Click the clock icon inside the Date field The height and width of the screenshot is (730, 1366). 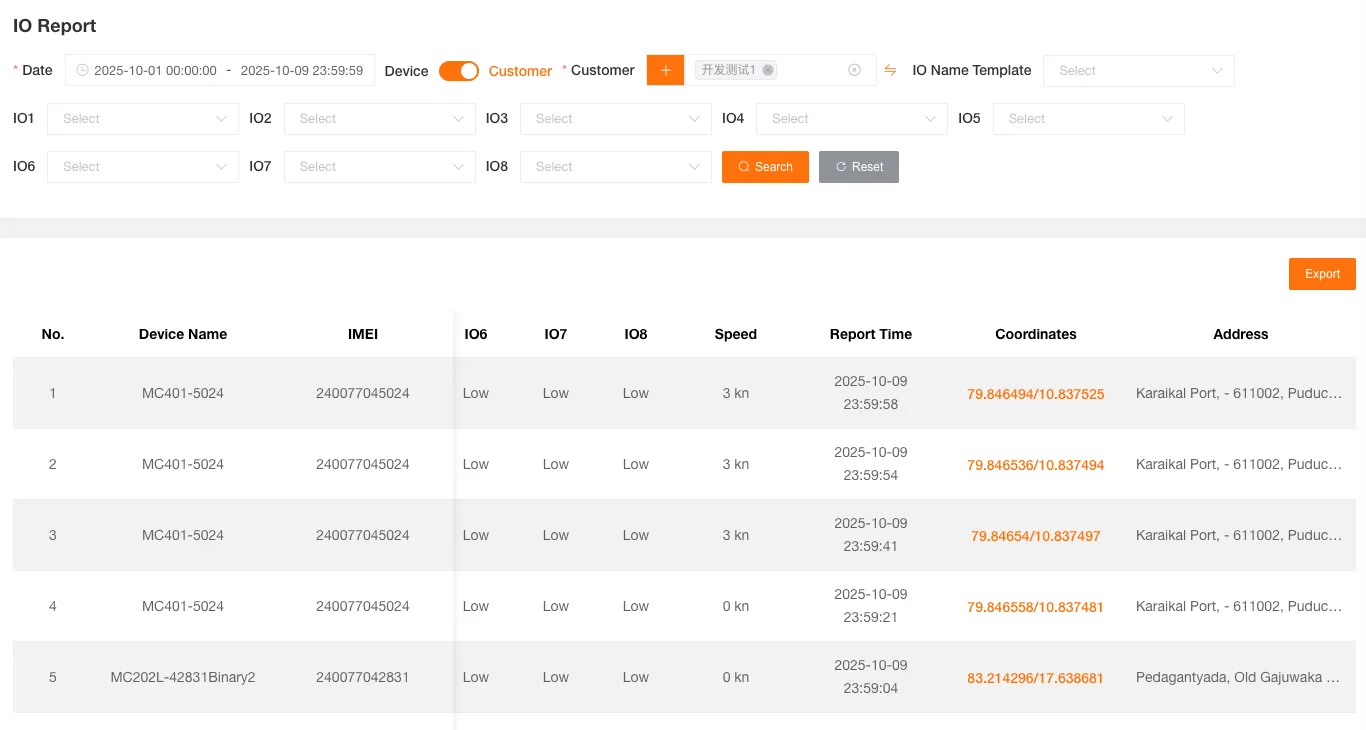click(80, 70)
